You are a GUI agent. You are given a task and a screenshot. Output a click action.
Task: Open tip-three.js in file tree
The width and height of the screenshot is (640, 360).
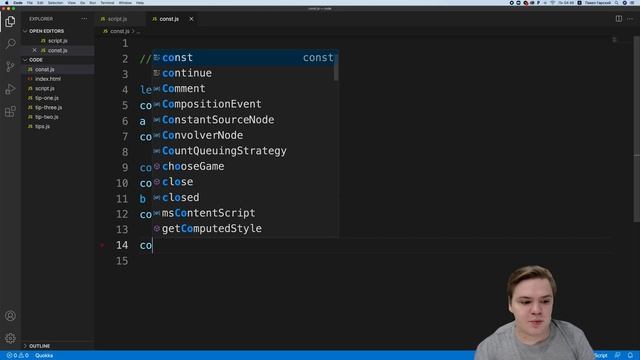click(x=48, y=107)
